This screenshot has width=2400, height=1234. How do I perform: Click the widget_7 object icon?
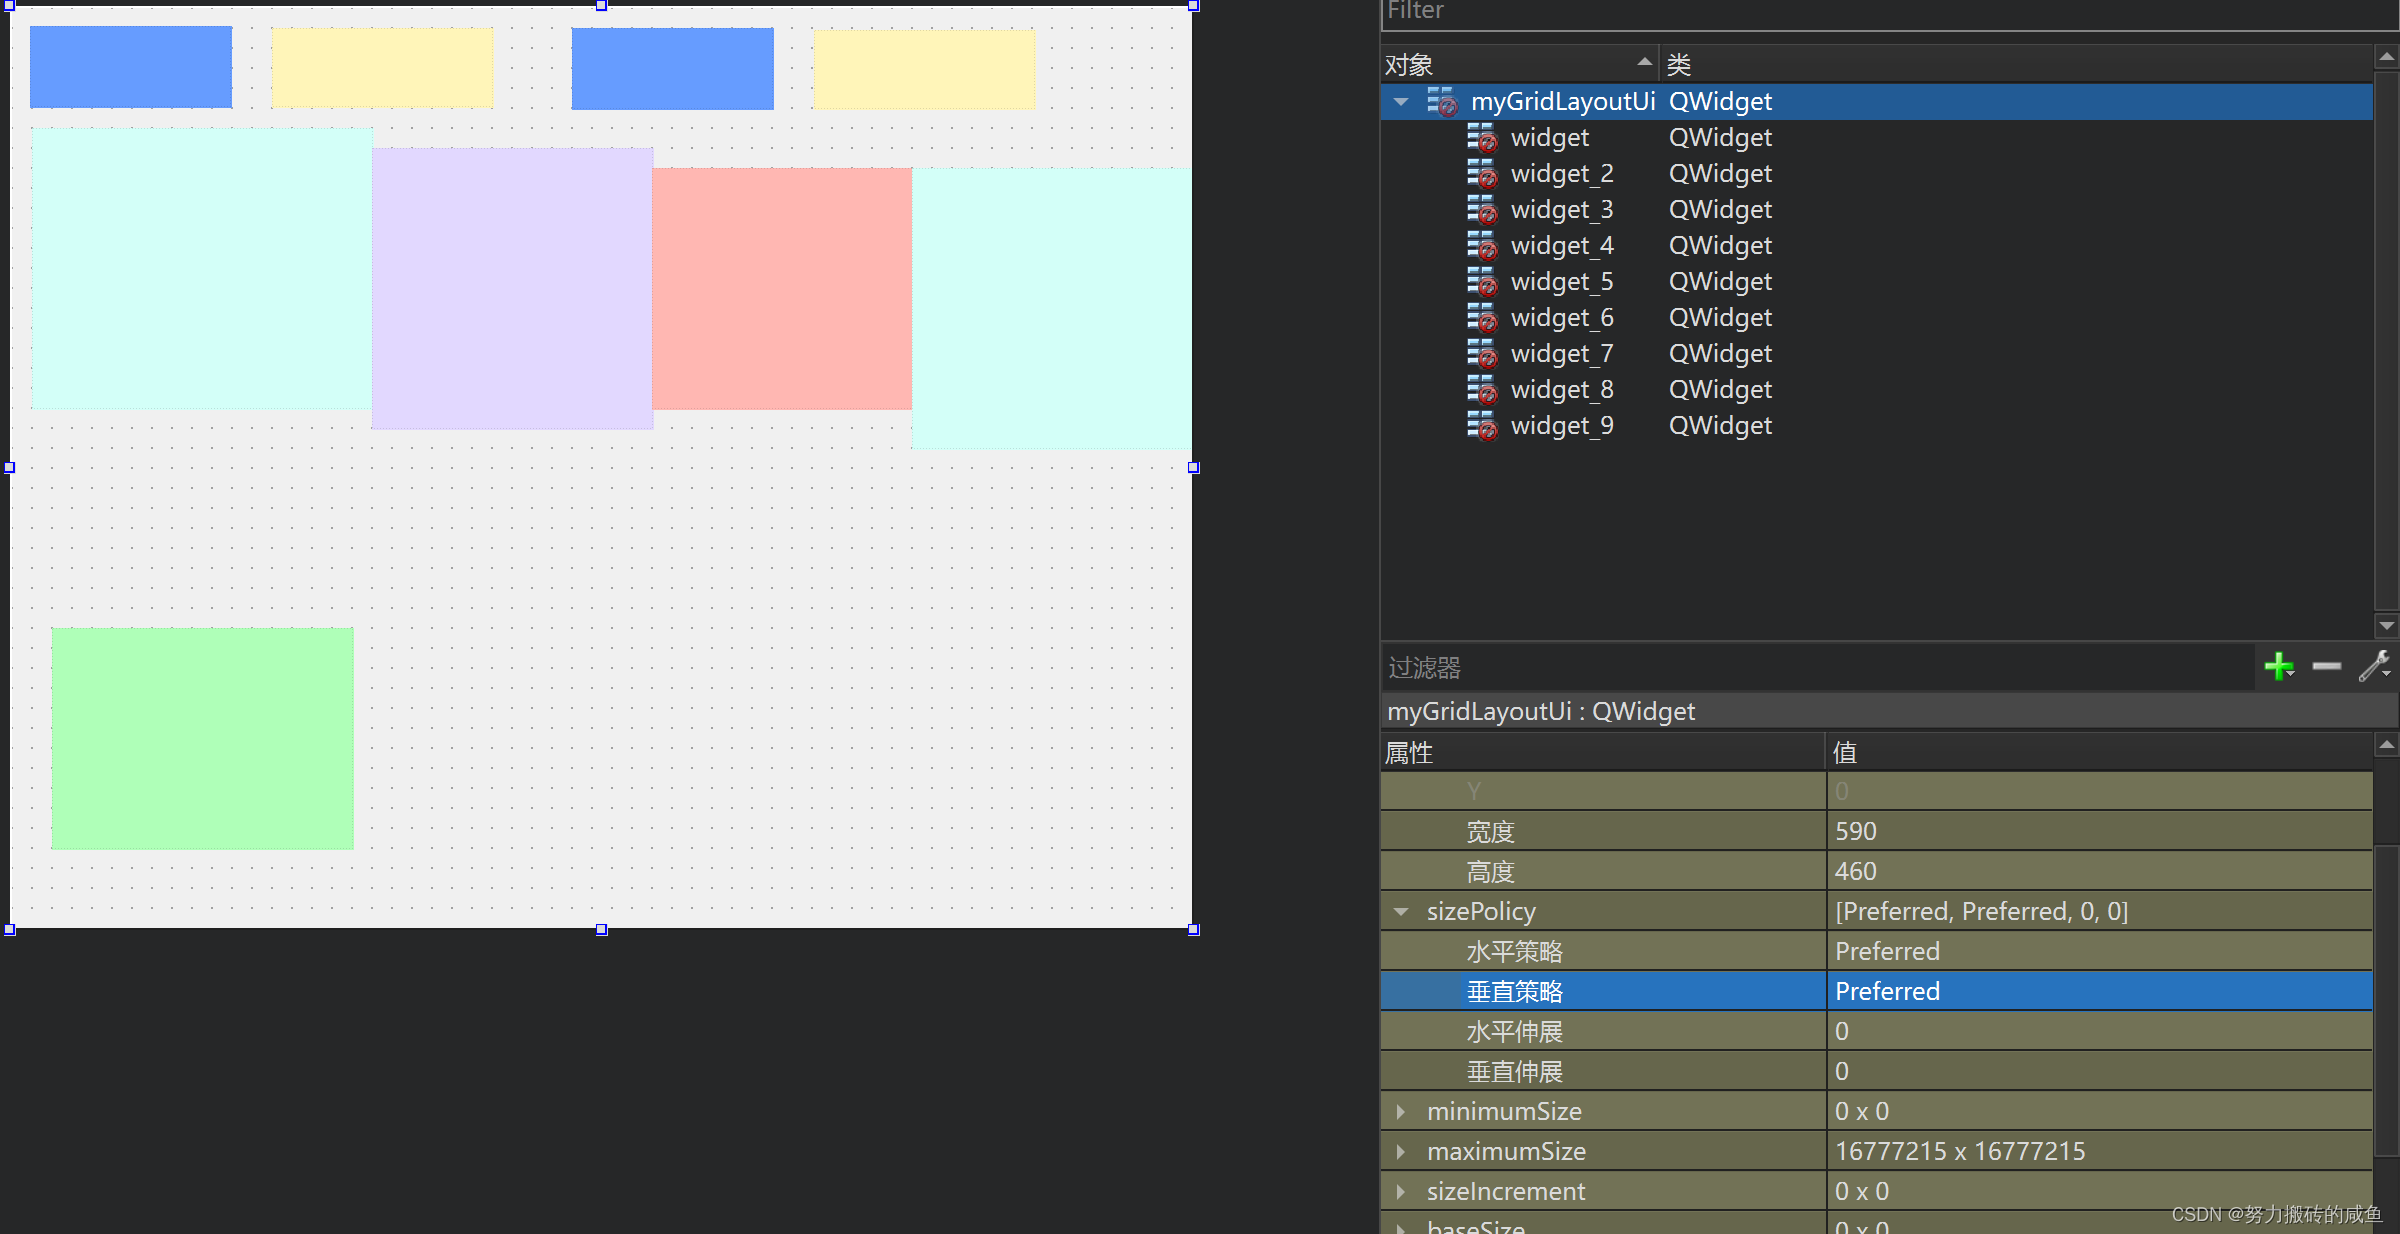(1481, 354)
